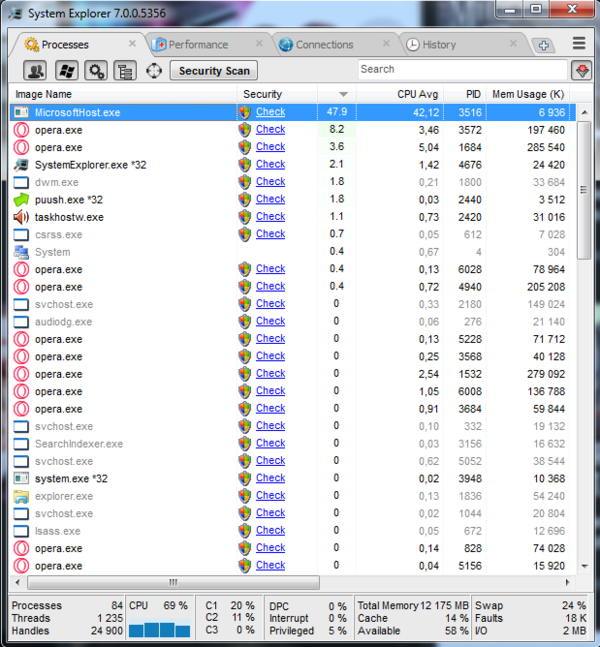The image size is (600, 647).
Task: Switch to the Performance tab
Action: [198, 45]
